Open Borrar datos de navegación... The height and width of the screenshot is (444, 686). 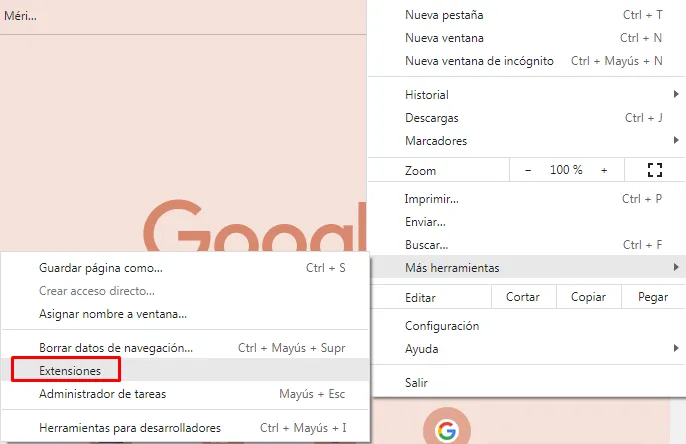[x=186, y=348]
